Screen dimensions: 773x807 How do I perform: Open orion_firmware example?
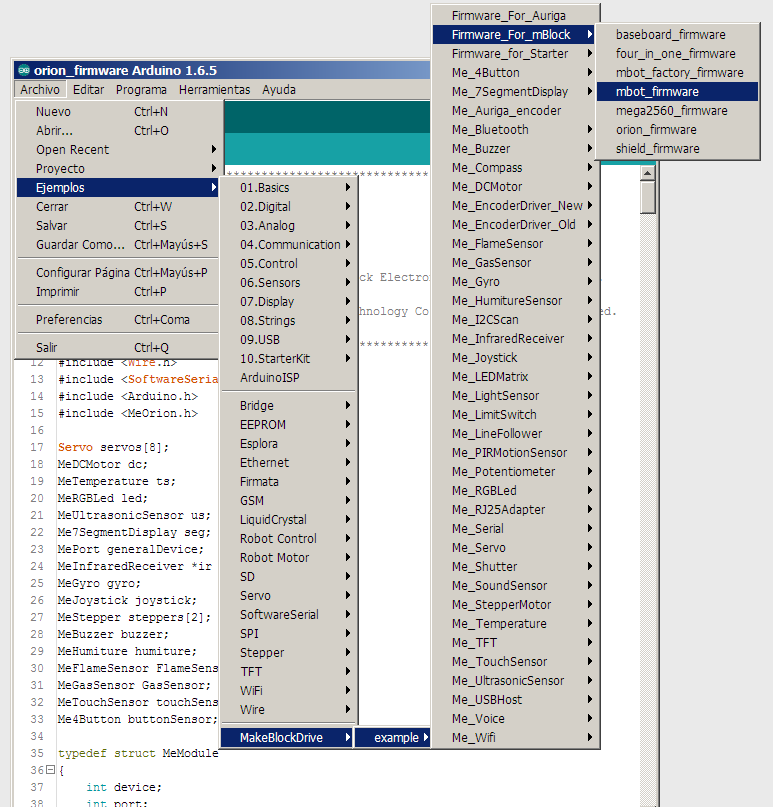click(x=677, y=130)
